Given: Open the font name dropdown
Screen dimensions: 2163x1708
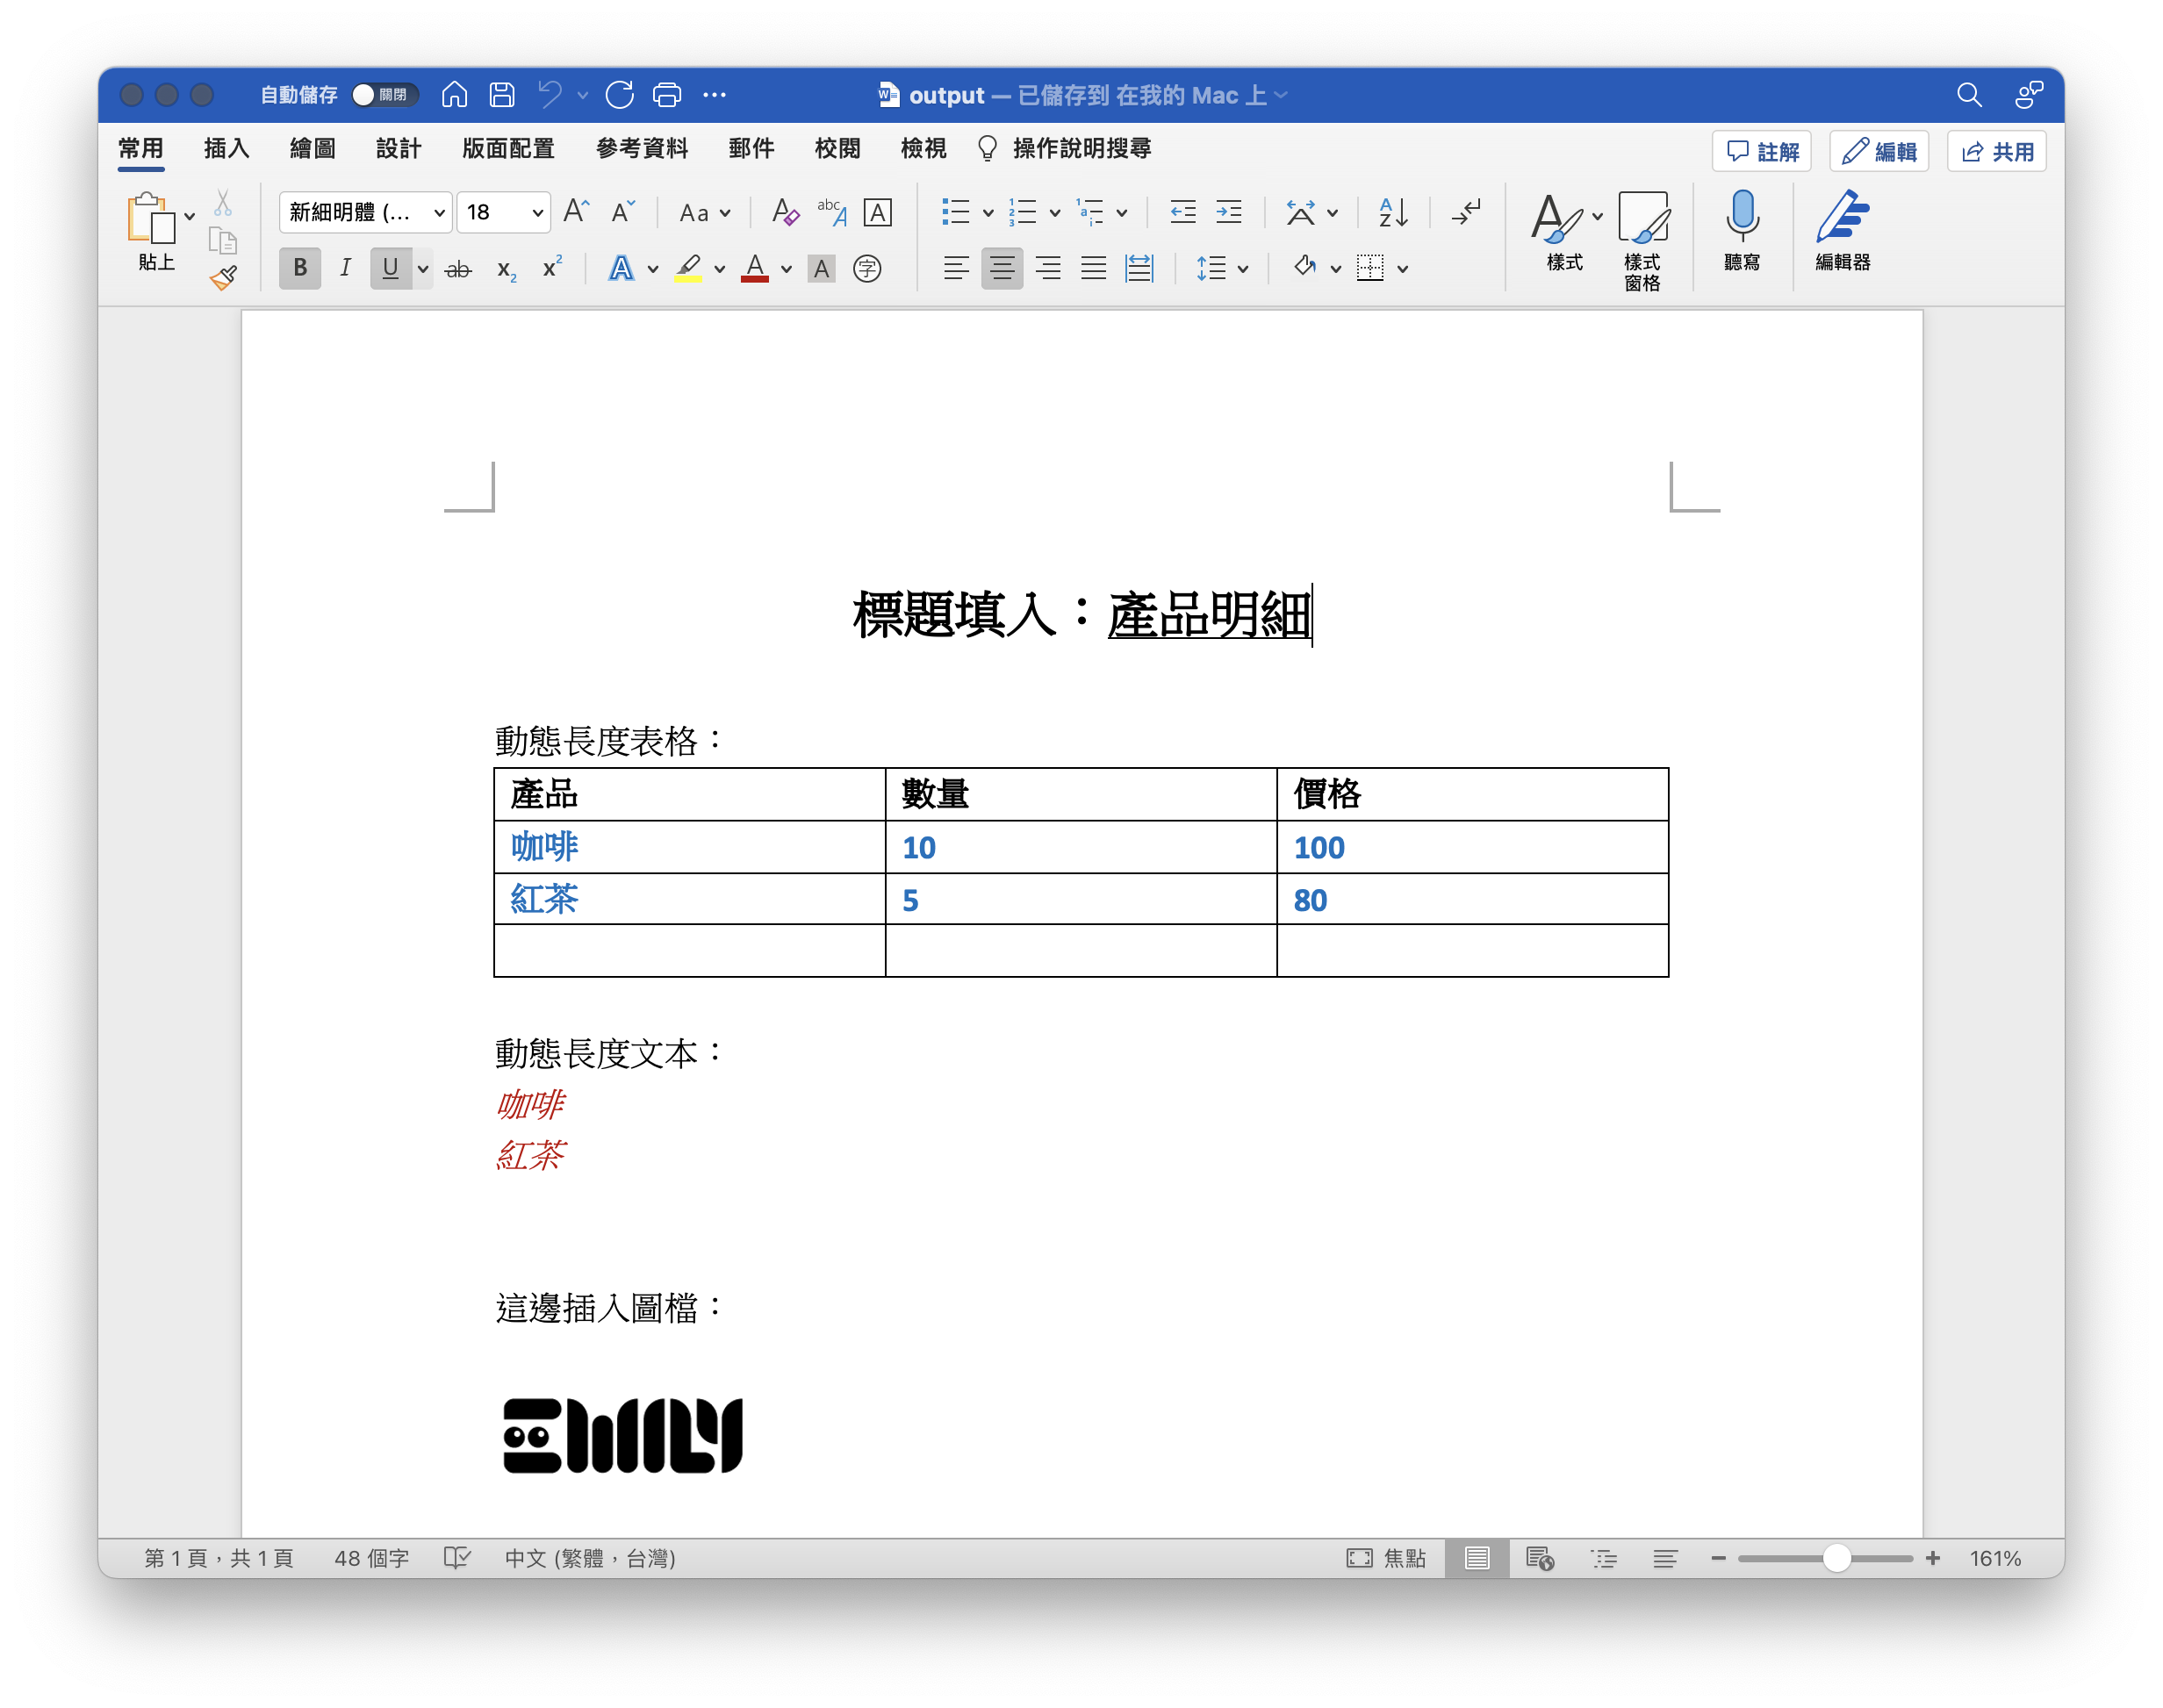Looking at the screenshot, I should point(439,213).
